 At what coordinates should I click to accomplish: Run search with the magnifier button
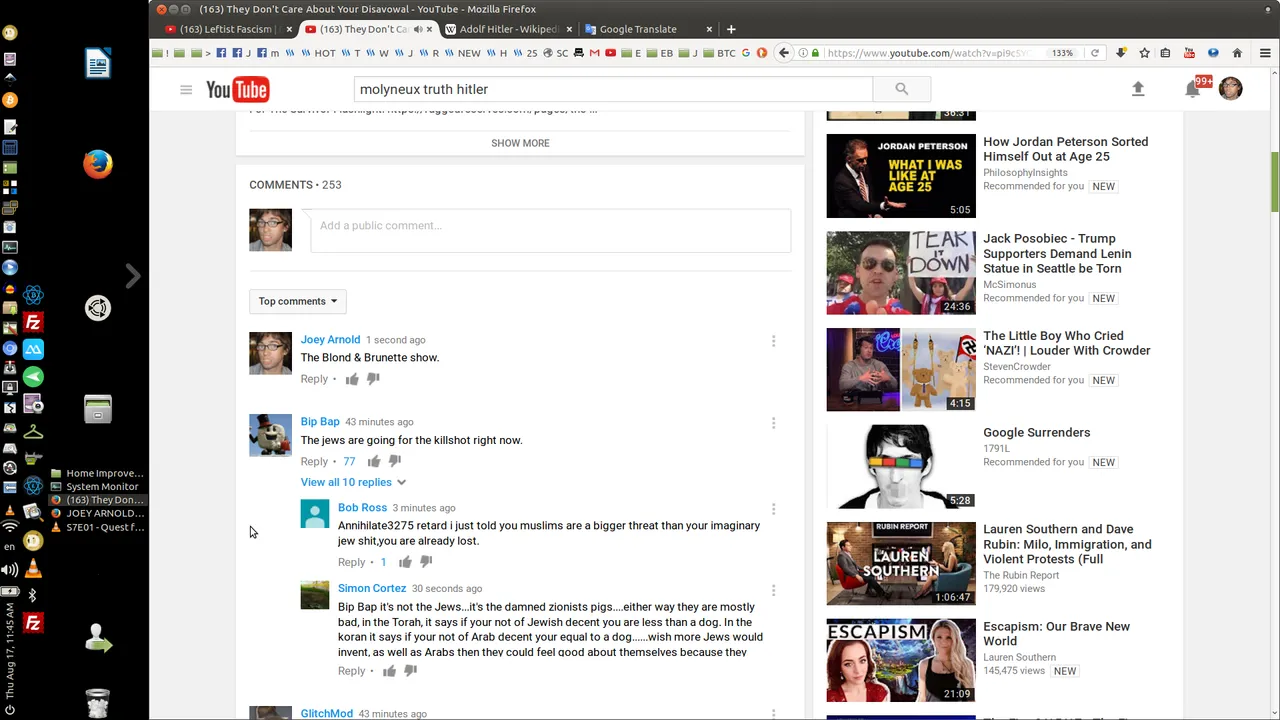coord(901,89)
